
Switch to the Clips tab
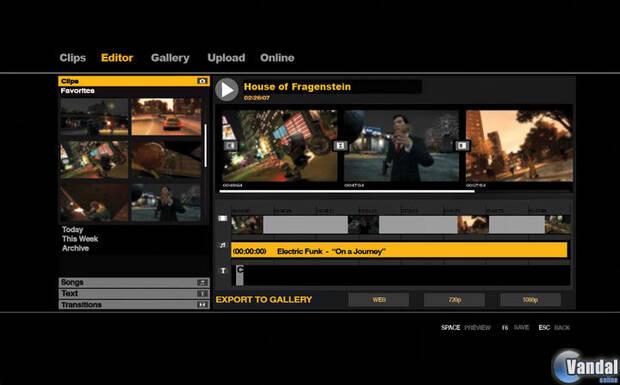72,58
